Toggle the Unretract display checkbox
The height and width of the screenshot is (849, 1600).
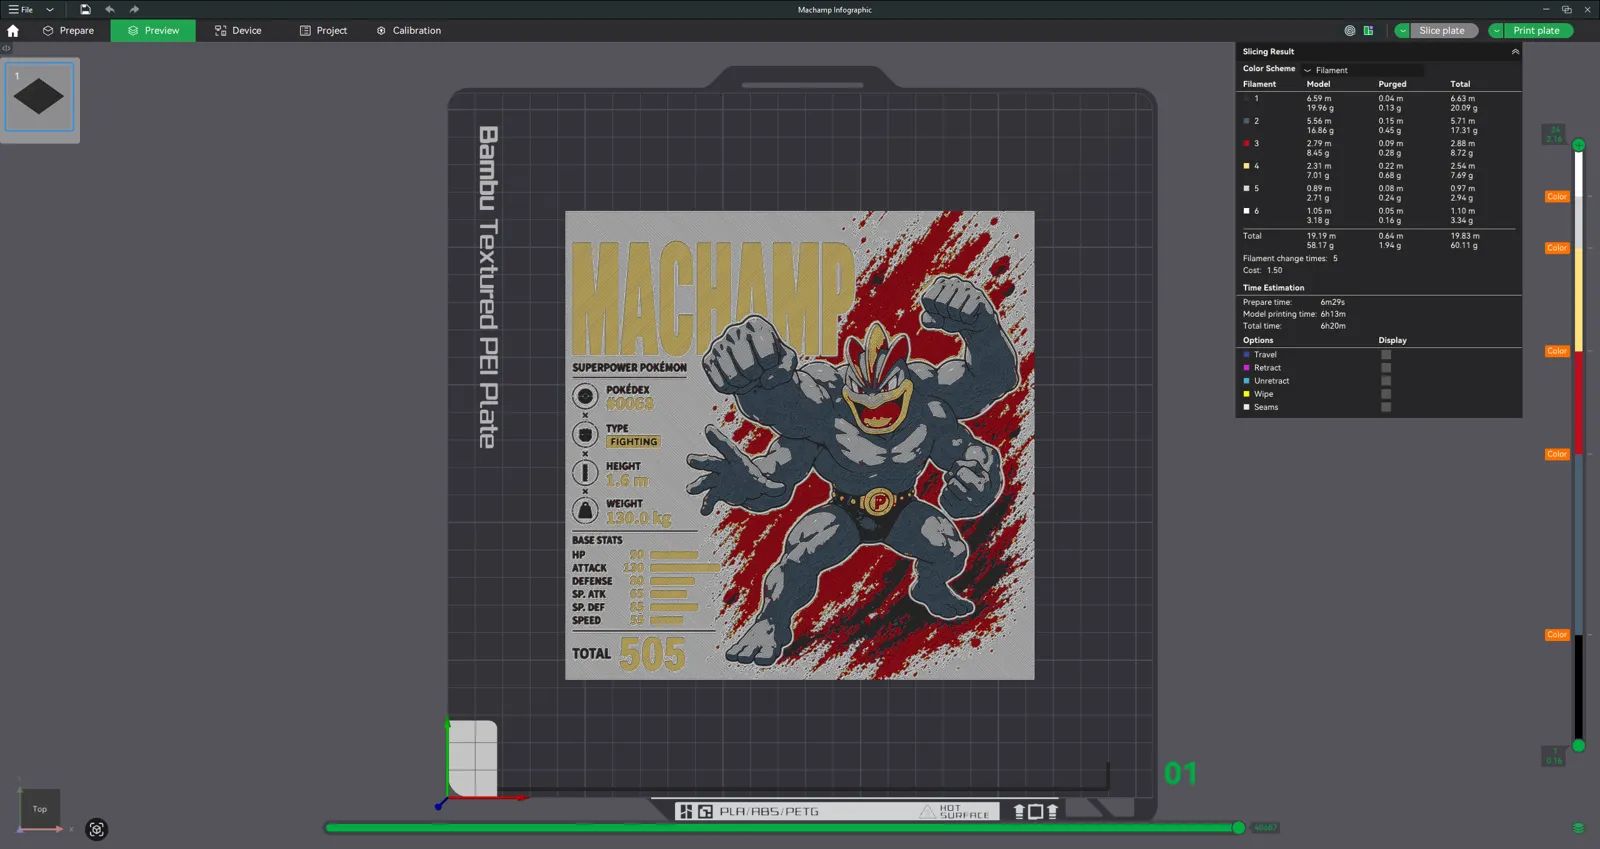[1386, 381]
